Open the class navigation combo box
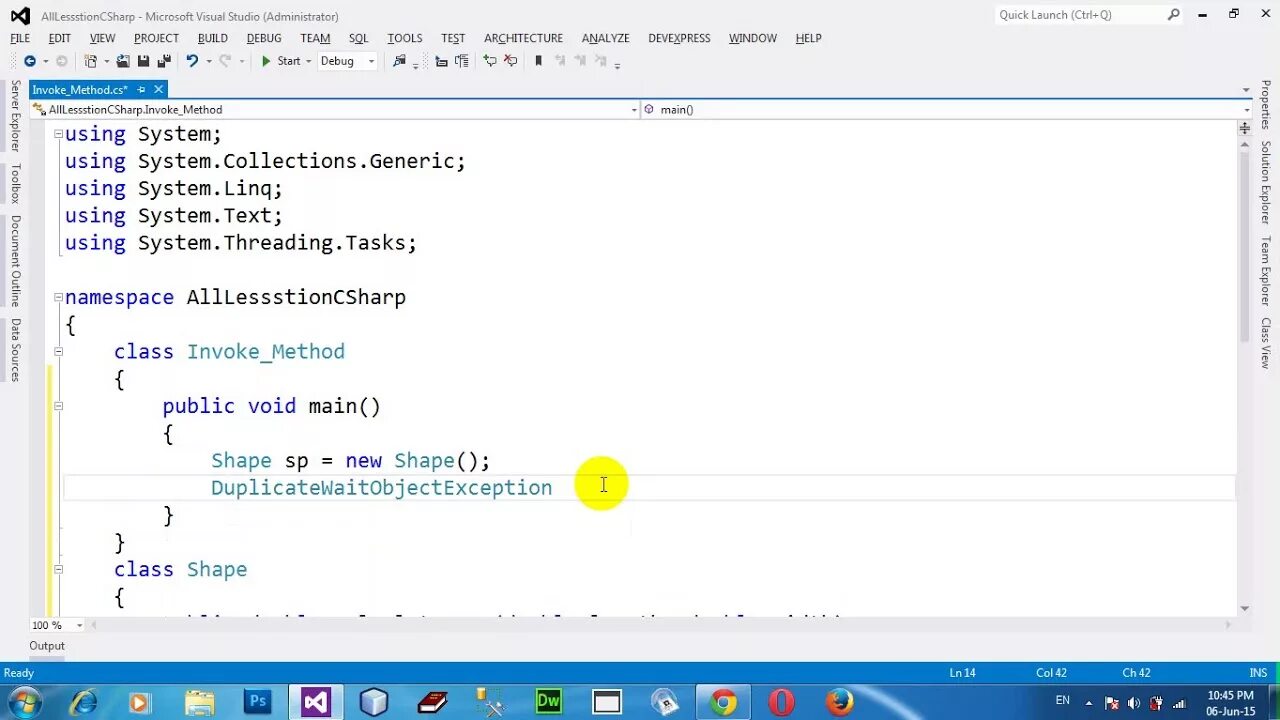Image resolution: width=1280 pixels, height=720 pixels. tap(335, 110)
